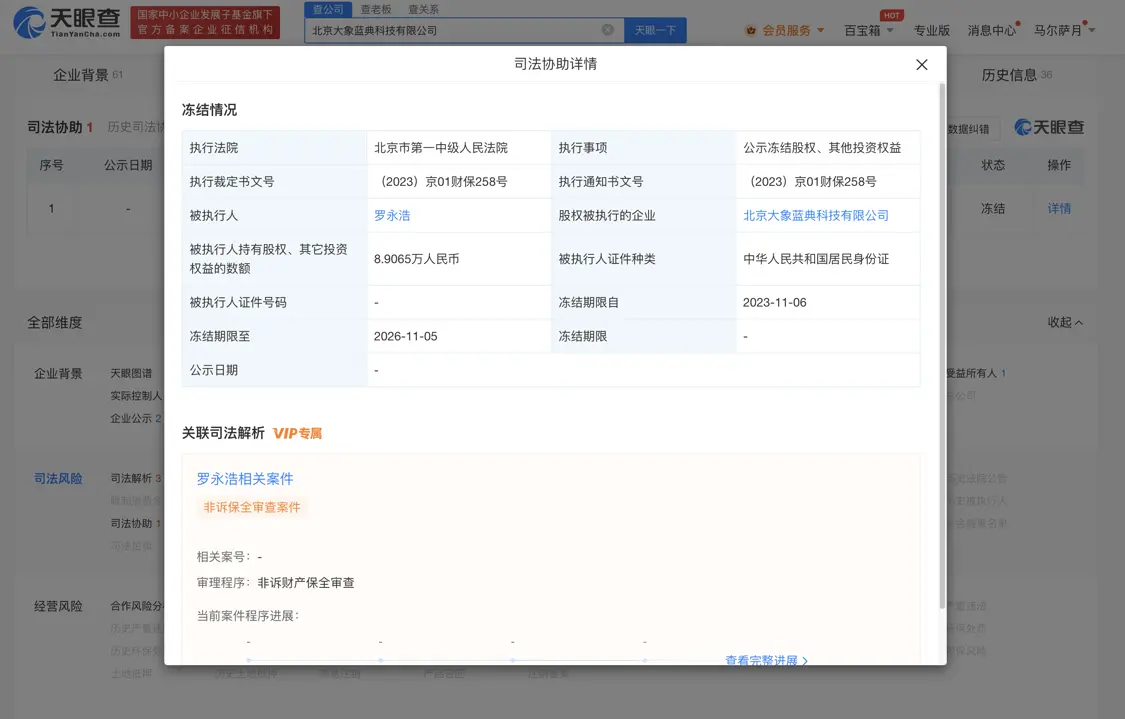The image size is (1125, 719).
Task: Switch to the 查老板 search tab
Action: (x=376, y=9)
